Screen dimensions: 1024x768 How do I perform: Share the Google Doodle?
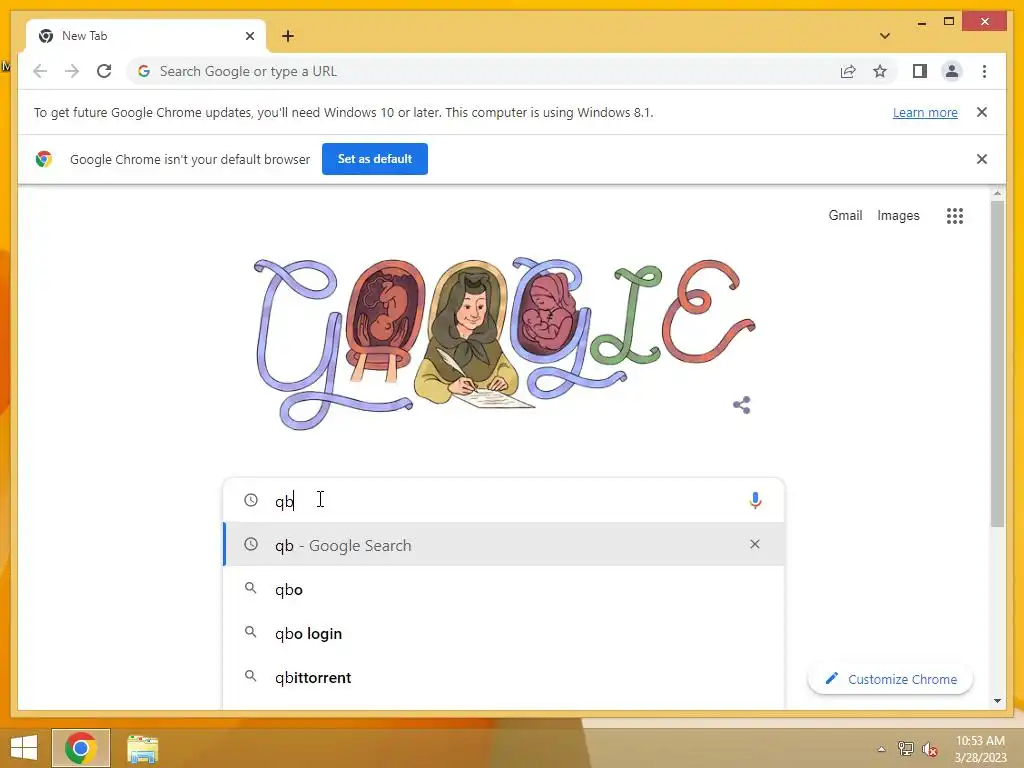coord(742,405)
